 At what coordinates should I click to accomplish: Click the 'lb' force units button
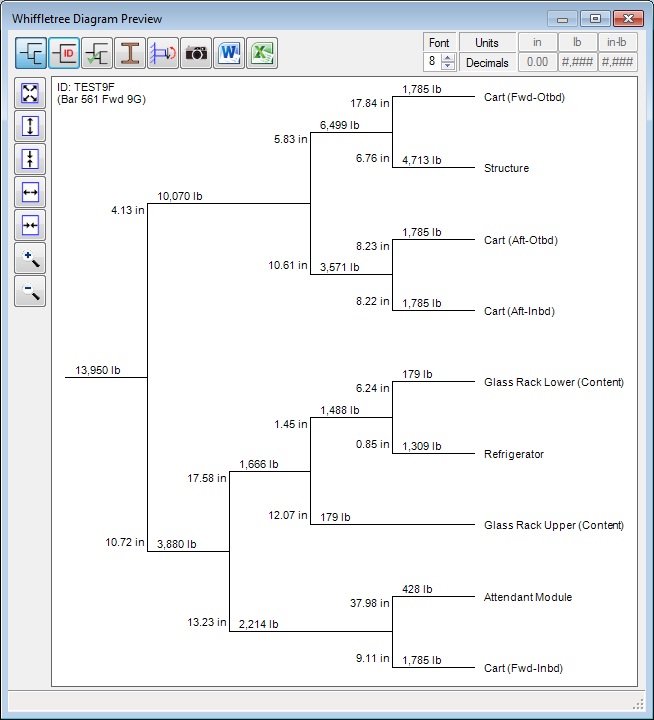[577, 42]
